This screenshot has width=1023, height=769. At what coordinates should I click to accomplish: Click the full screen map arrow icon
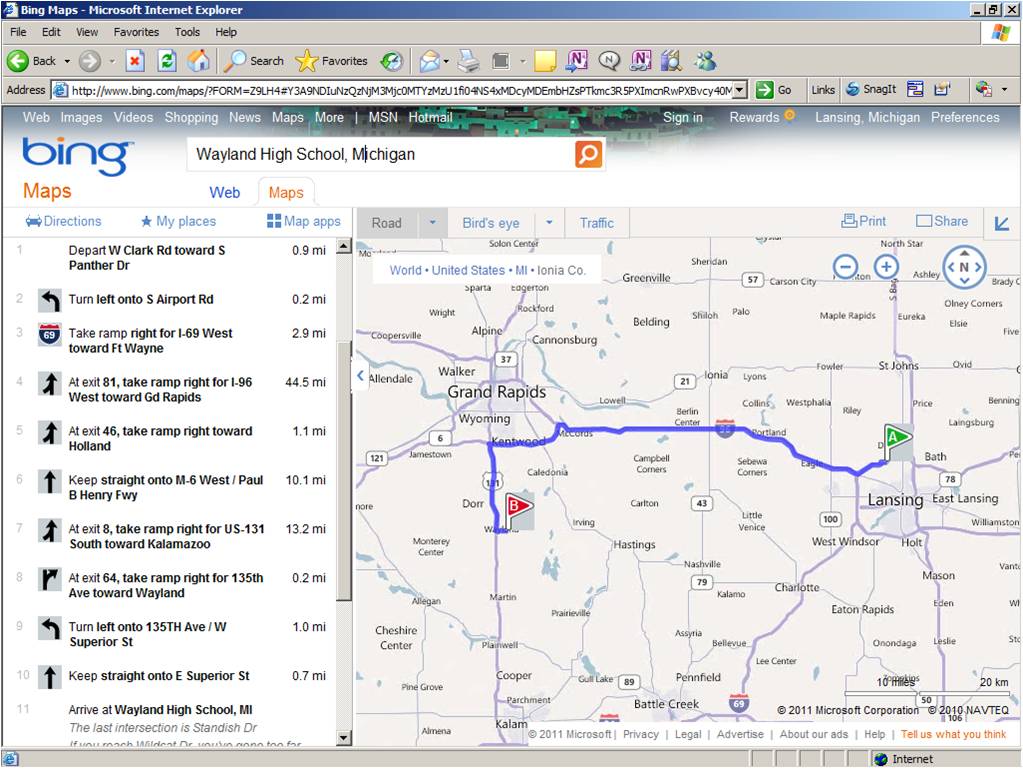(1001, 224)
